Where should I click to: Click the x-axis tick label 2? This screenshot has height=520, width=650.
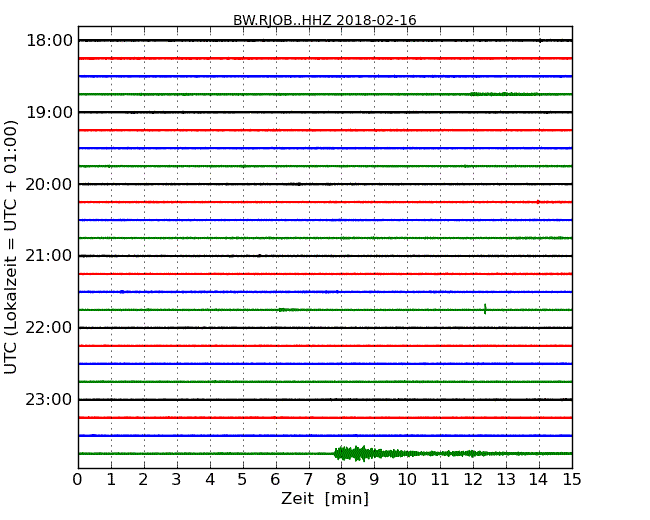(x=143, y=480)
